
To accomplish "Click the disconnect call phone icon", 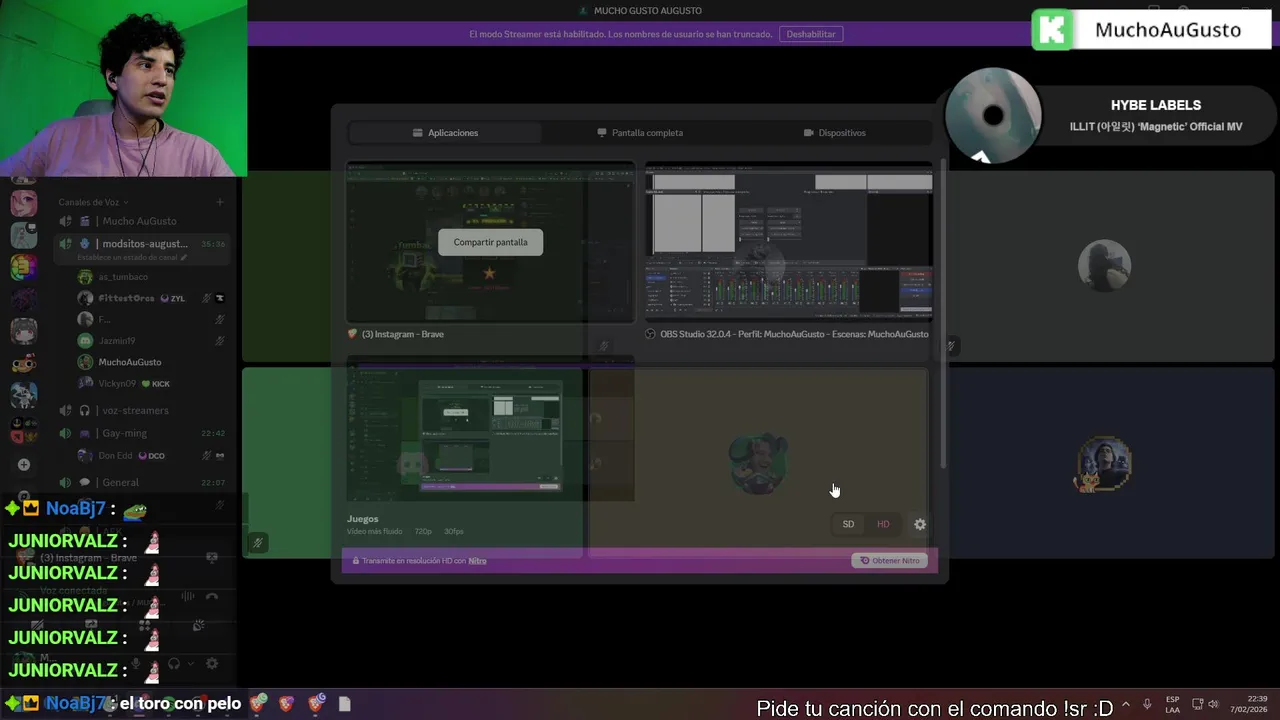I will 211,596.
